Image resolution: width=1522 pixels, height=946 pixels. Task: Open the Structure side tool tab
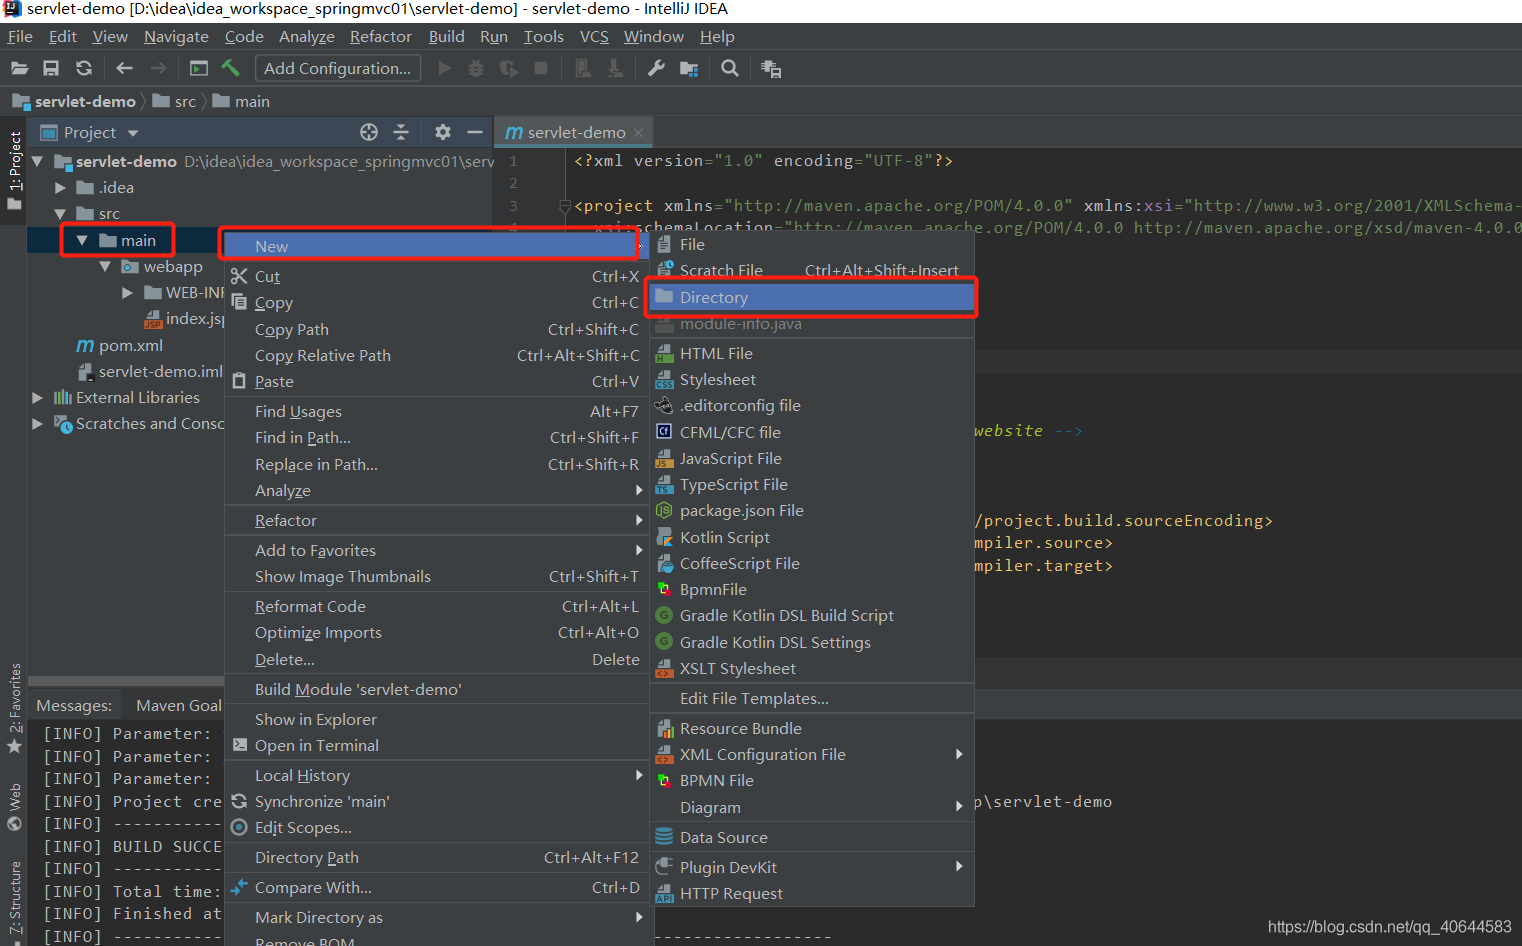tap(14, 900)
